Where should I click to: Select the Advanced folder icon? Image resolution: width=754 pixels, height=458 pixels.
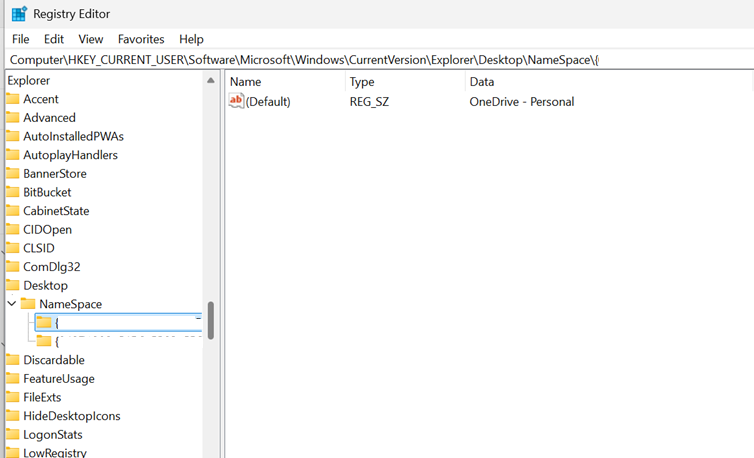(13, 118)
